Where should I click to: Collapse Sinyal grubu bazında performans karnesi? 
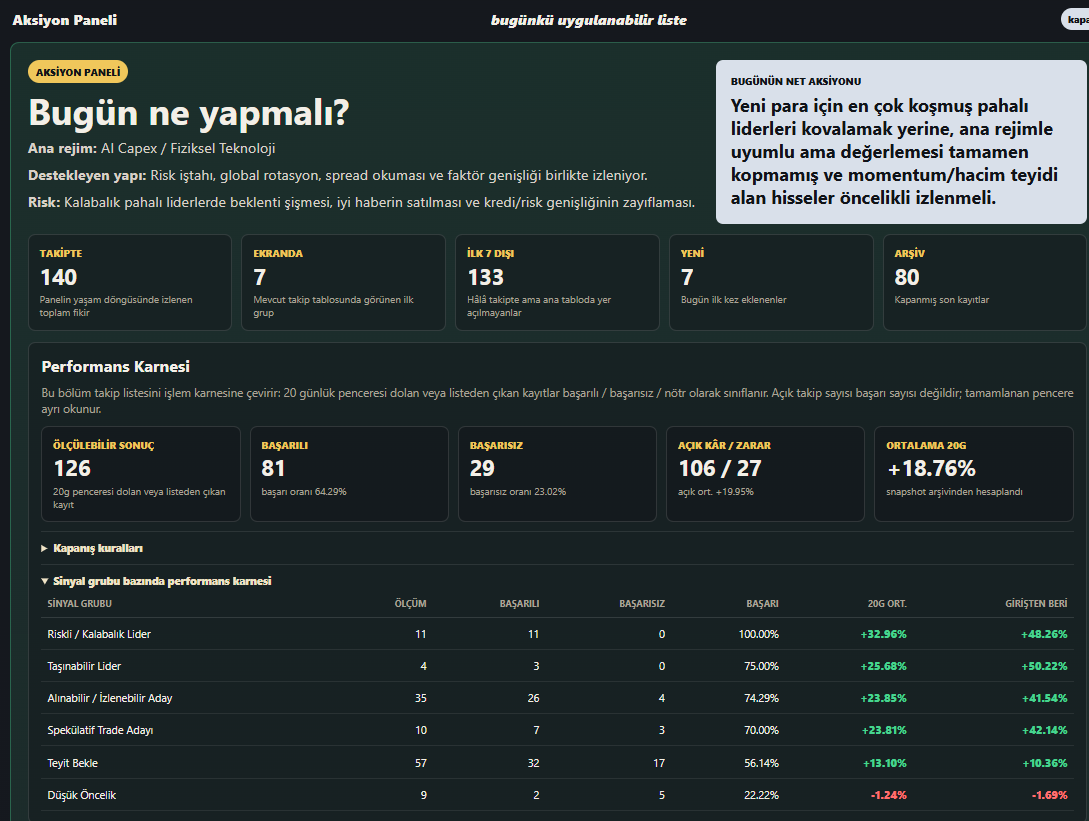pyautogui.click(x=156, y=581)
